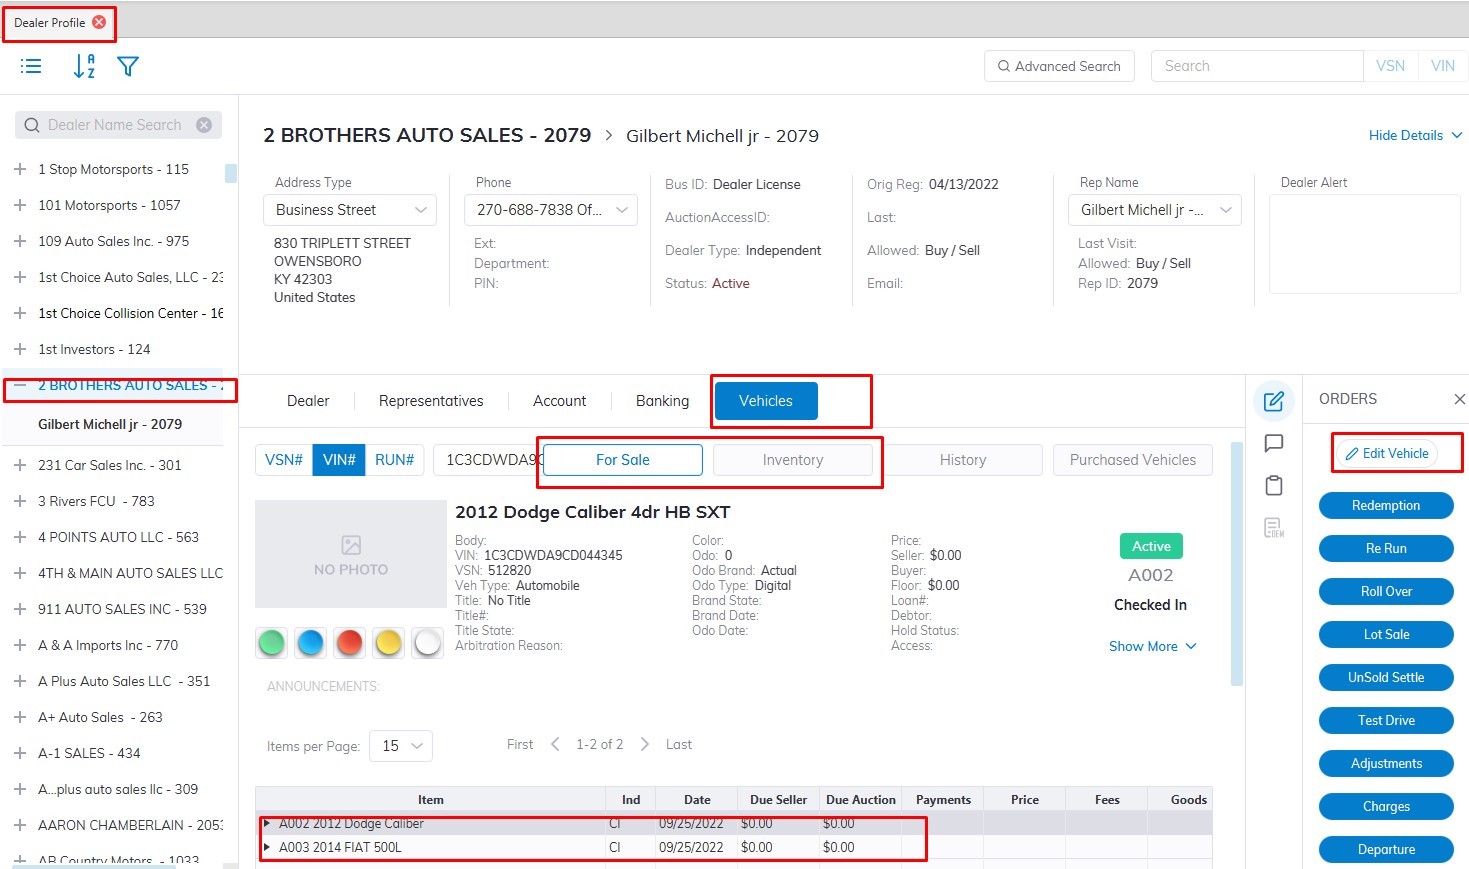Expand the 1 Stop Motorsports dealer
Screen dimensions: 1469x869
tap(20, 170)
